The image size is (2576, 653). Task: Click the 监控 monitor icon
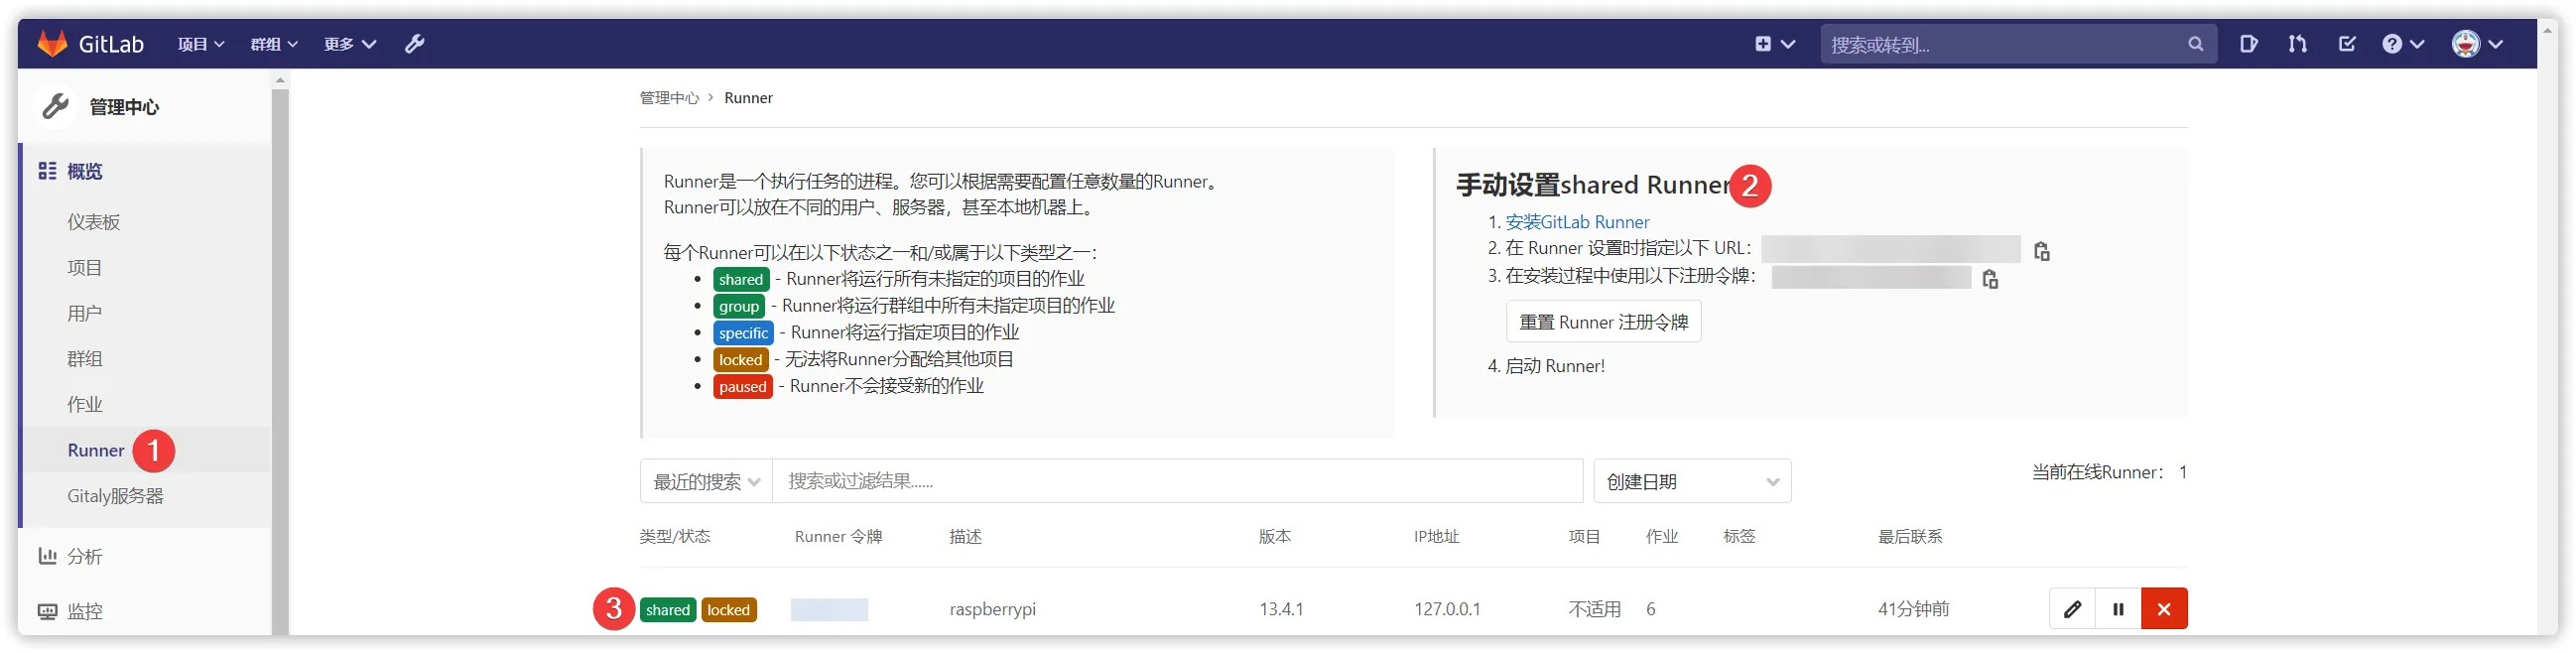(47, 611)
